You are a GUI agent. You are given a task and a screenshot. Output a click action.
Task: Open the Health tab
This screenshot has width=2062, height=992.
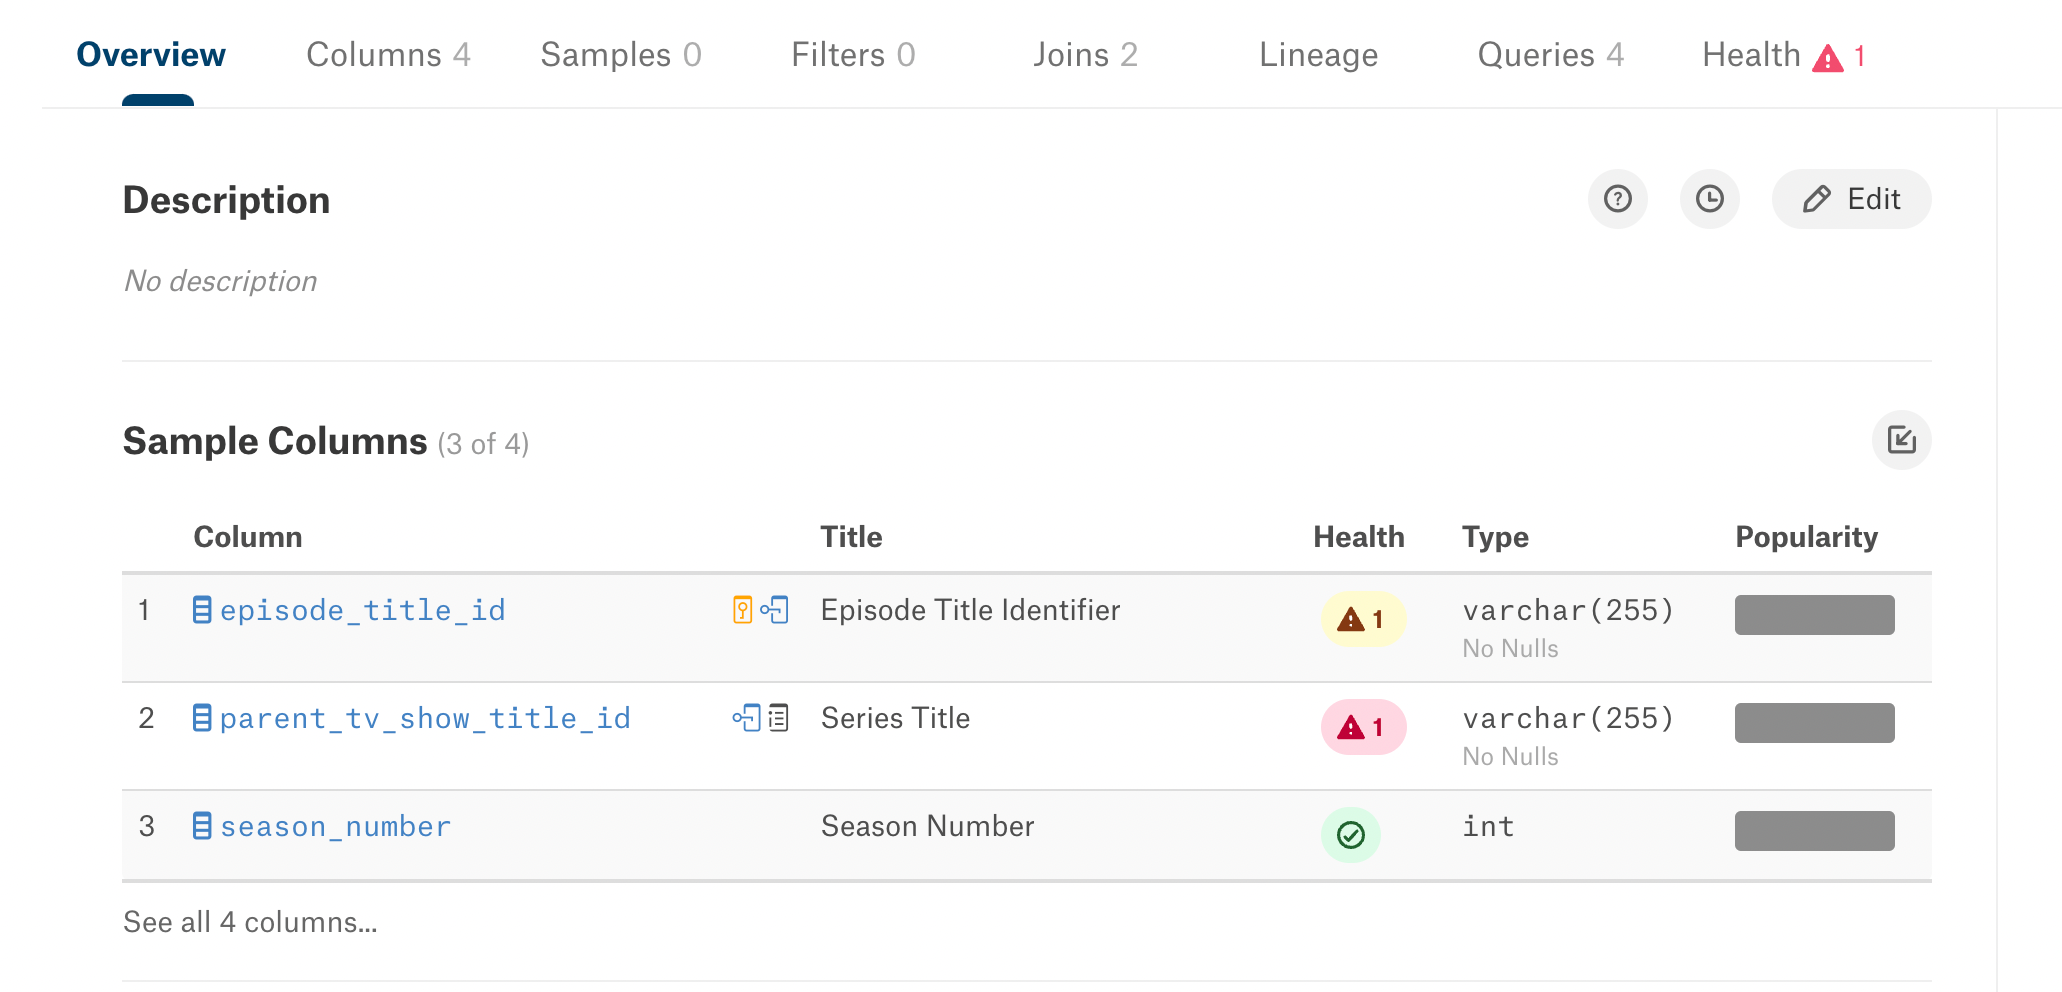[x=1783, y=55]
